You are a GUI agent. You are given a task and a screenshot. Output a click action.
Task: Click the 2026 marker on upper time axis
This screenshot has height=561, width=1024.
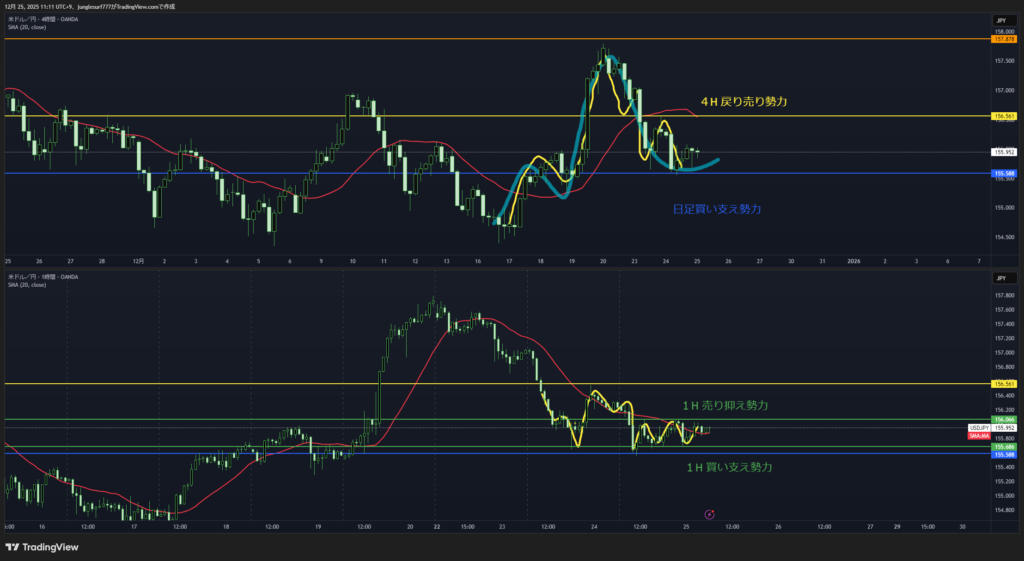click(853, 260)
